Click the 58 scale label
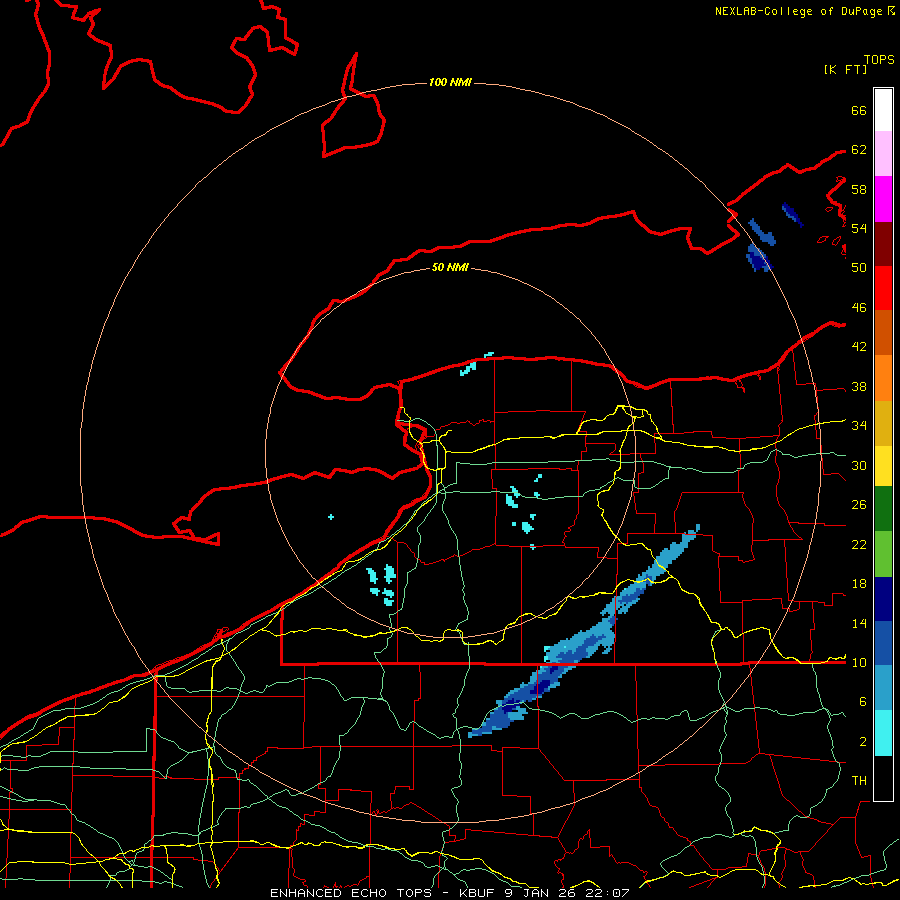The width and height of the screenshot is (900, 900). click(859, 189)
